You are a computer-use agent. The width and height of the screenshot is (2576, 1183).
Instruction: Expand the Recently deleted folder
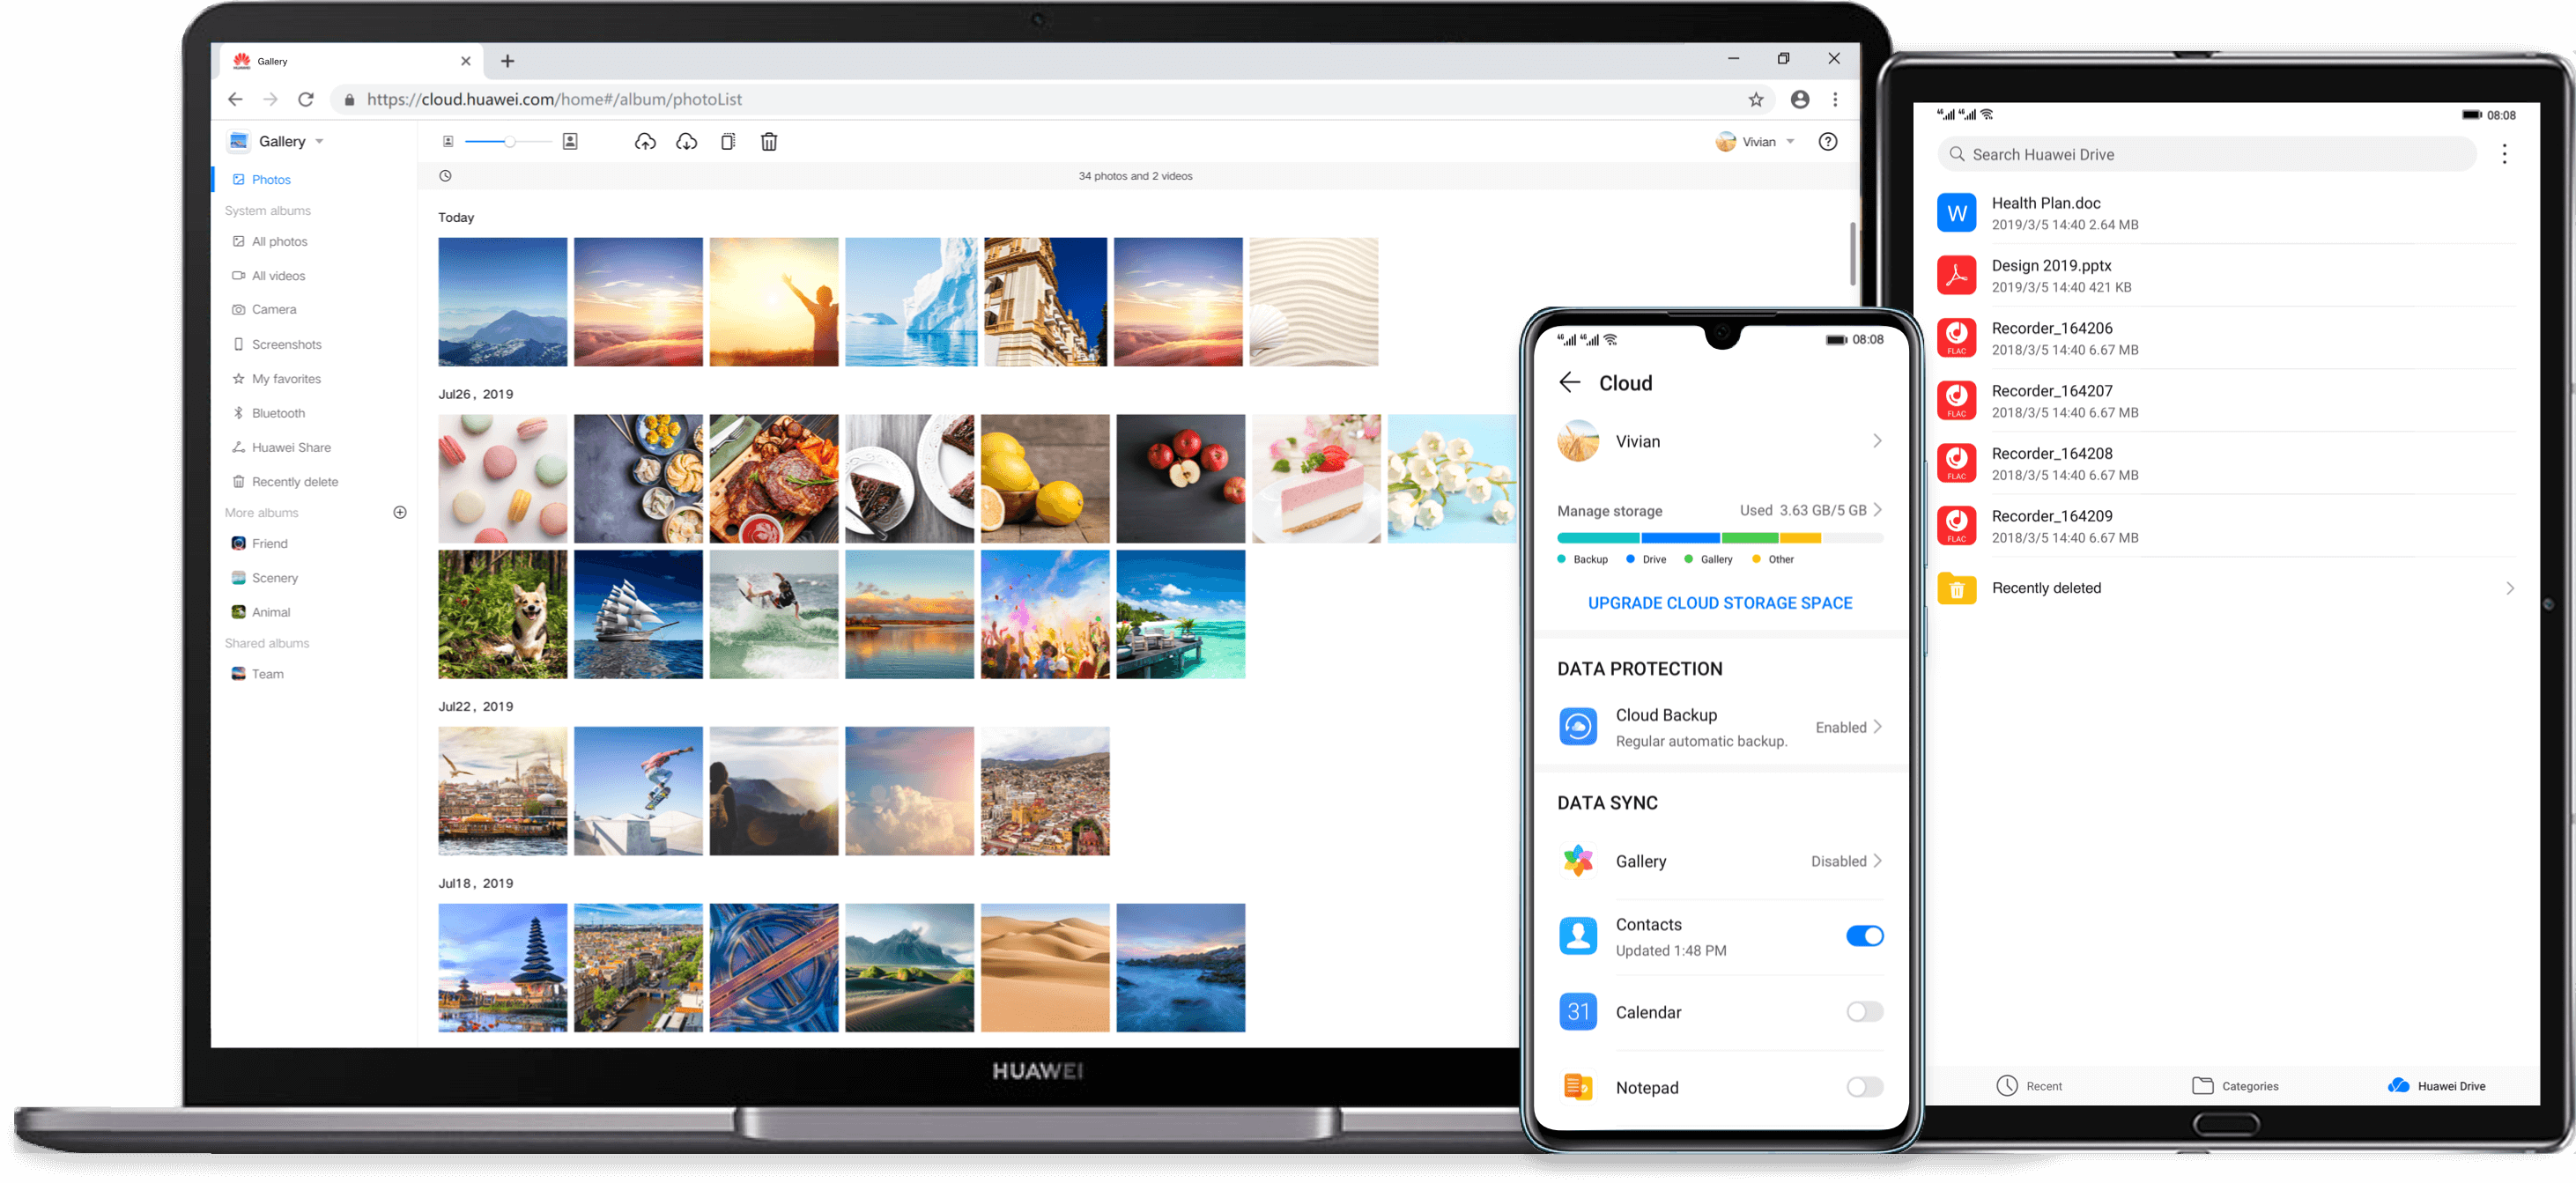pyautogui.click(x=2509, y=588)
